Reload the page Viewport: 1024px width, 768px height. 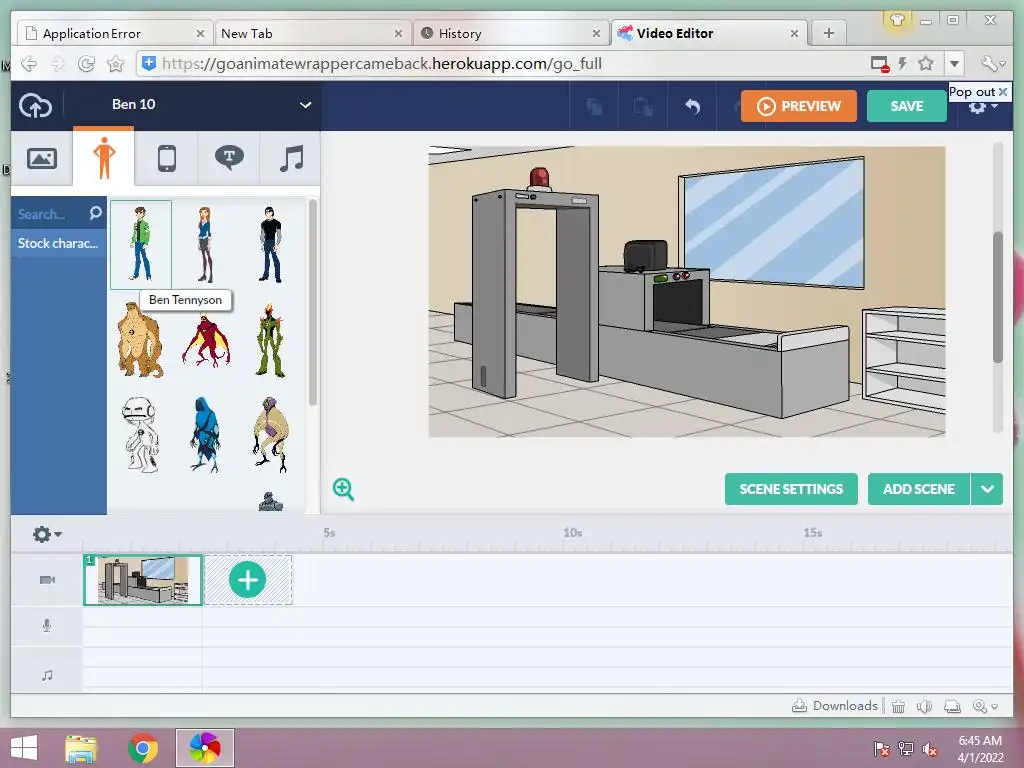(86, 64)
